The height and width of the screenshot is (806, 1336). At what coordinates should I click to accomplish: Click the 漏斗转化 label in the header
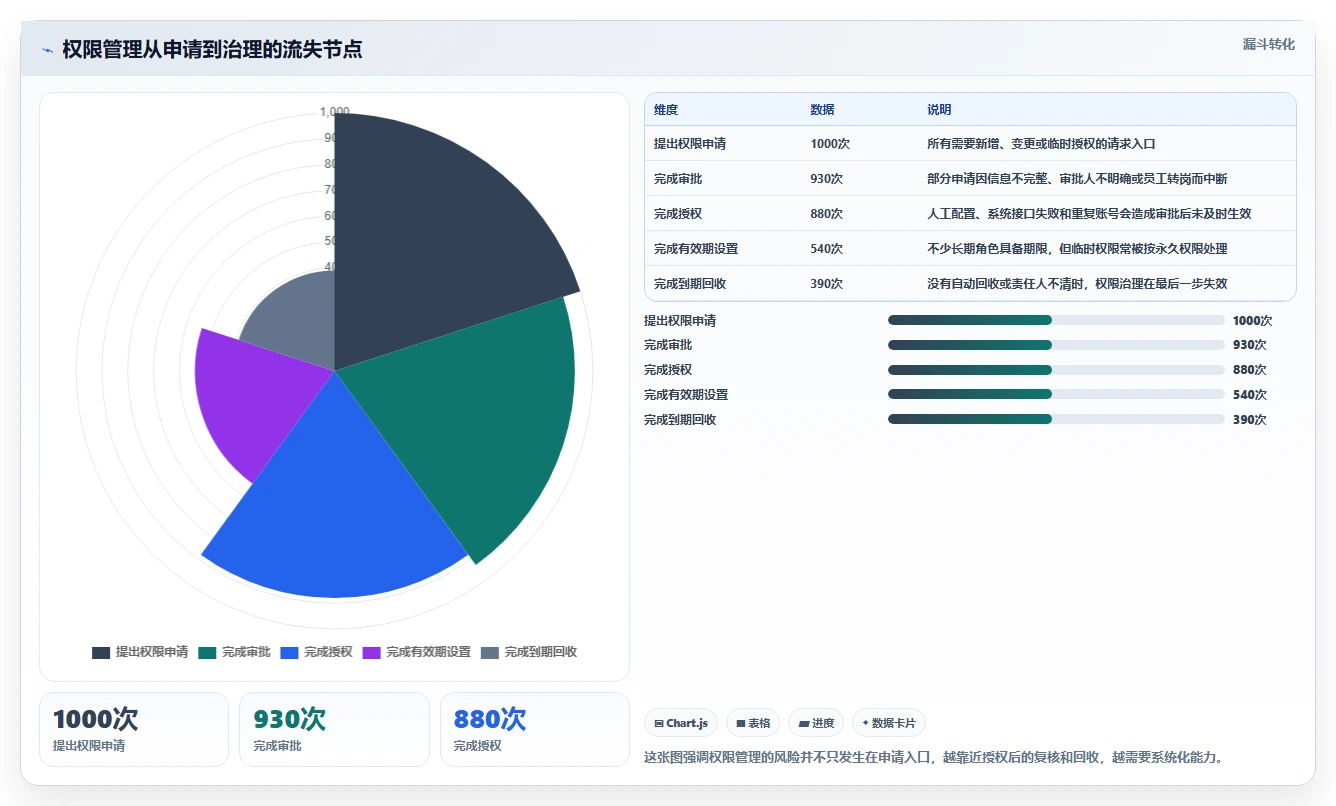pos(1269,44)
